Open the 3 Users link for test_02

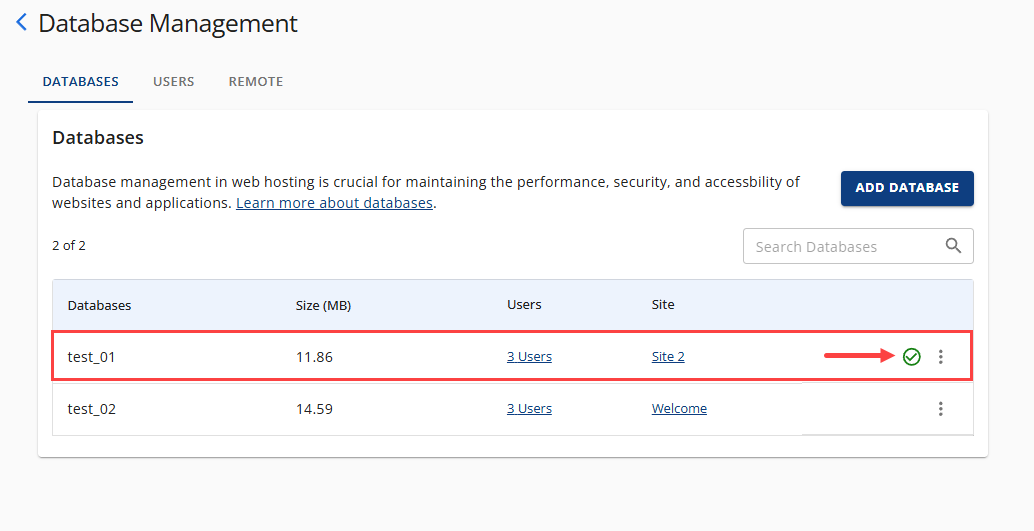(529, 409)
